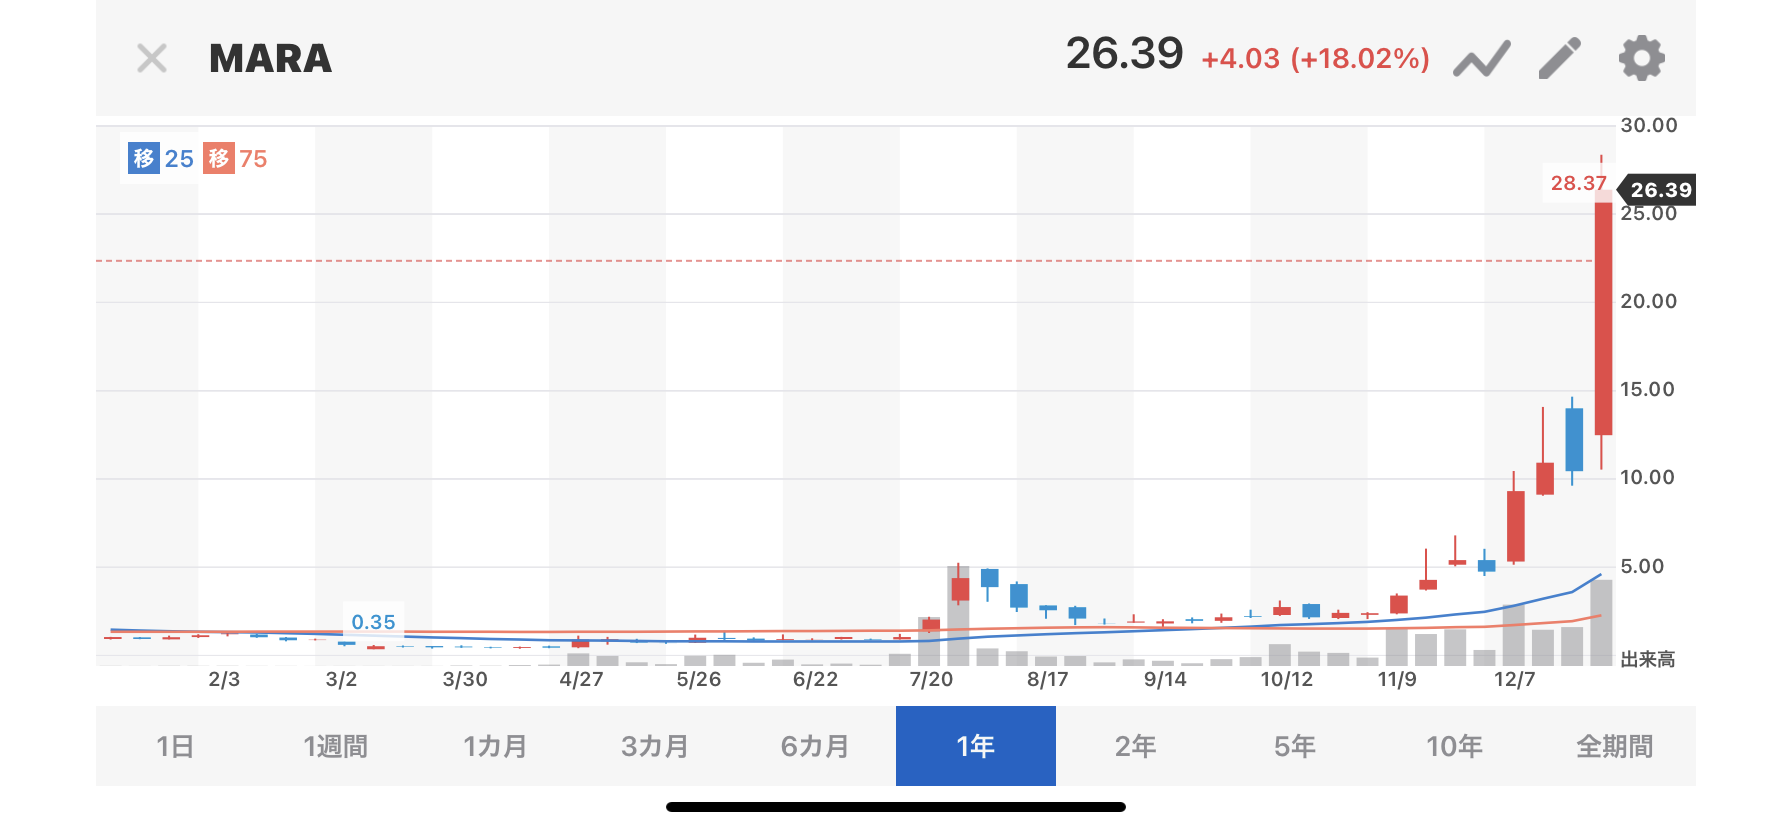Viewport: 1792px width, 828px height.
Task: Open the chart type line icon
Action: click(1481, 59)
